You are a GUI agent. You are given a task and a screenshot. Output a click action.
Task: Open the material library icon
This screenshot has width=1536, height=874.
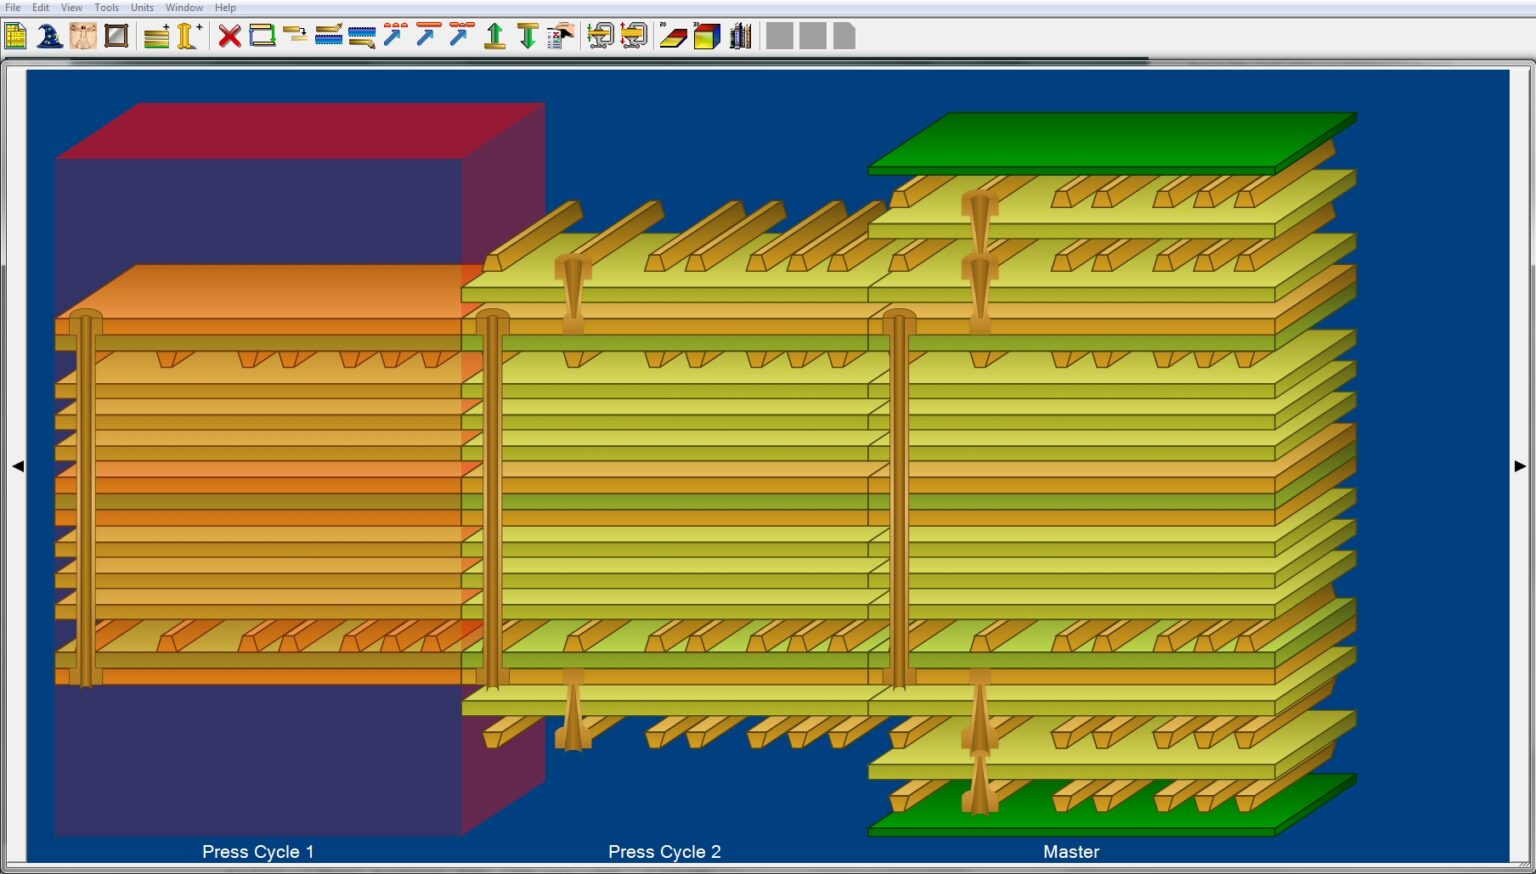click(740, 35)
